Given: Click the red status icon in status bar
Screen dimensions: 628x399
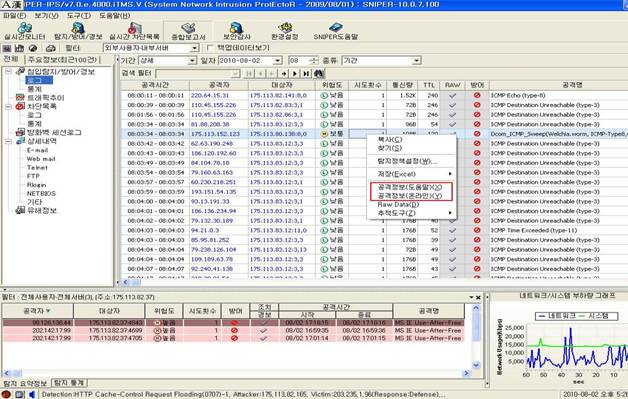Looking at the screenshot, I should 6,394.
